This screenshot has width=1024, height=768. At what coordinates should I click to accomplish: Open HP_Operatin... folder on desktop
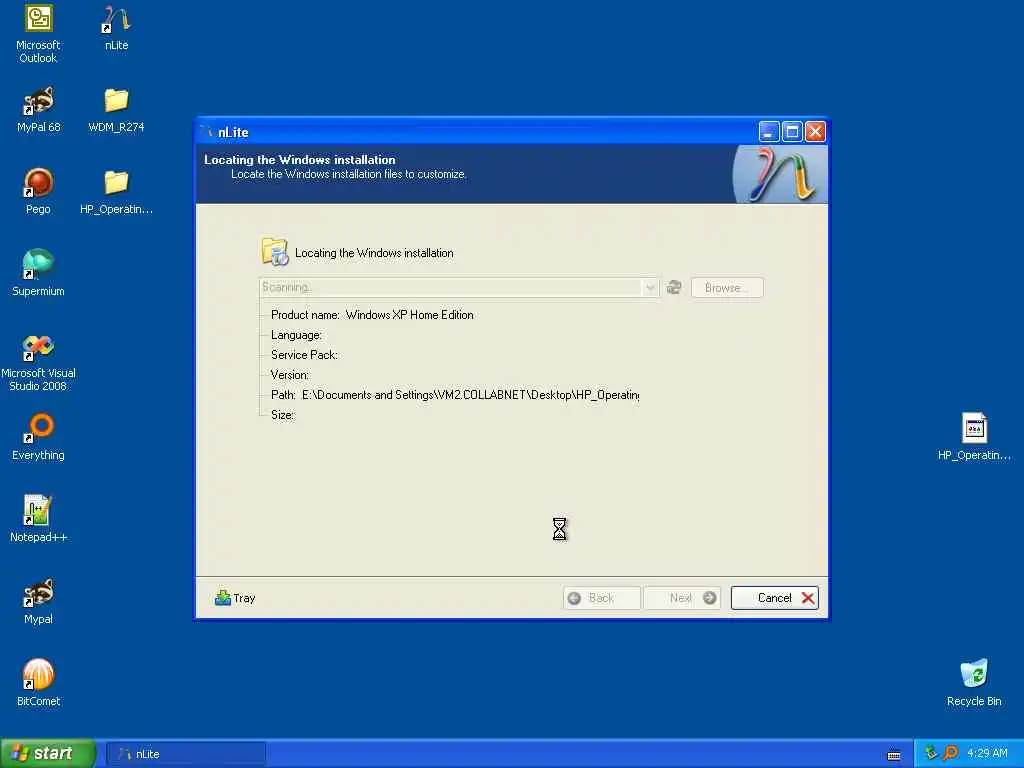[x=116, y=191]
